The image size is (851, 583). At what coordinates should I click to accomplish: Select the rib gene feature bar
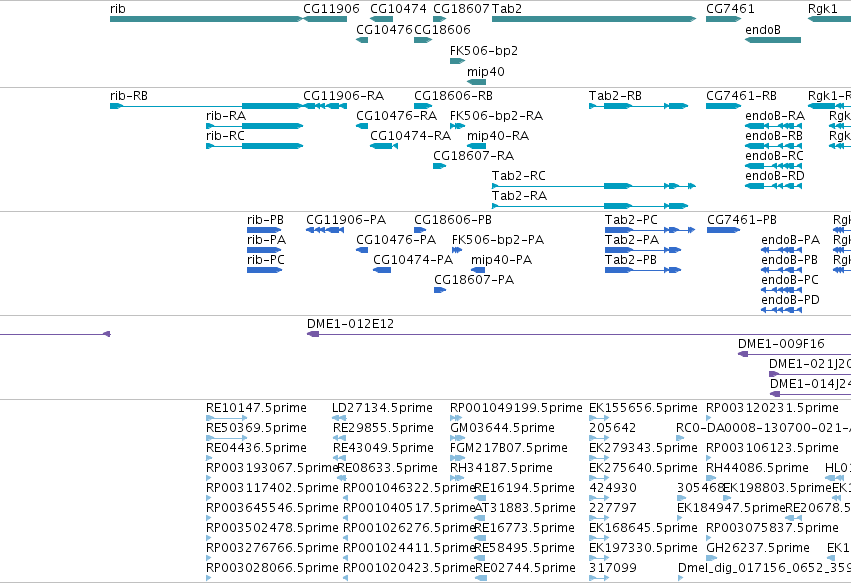click(206, 19)
